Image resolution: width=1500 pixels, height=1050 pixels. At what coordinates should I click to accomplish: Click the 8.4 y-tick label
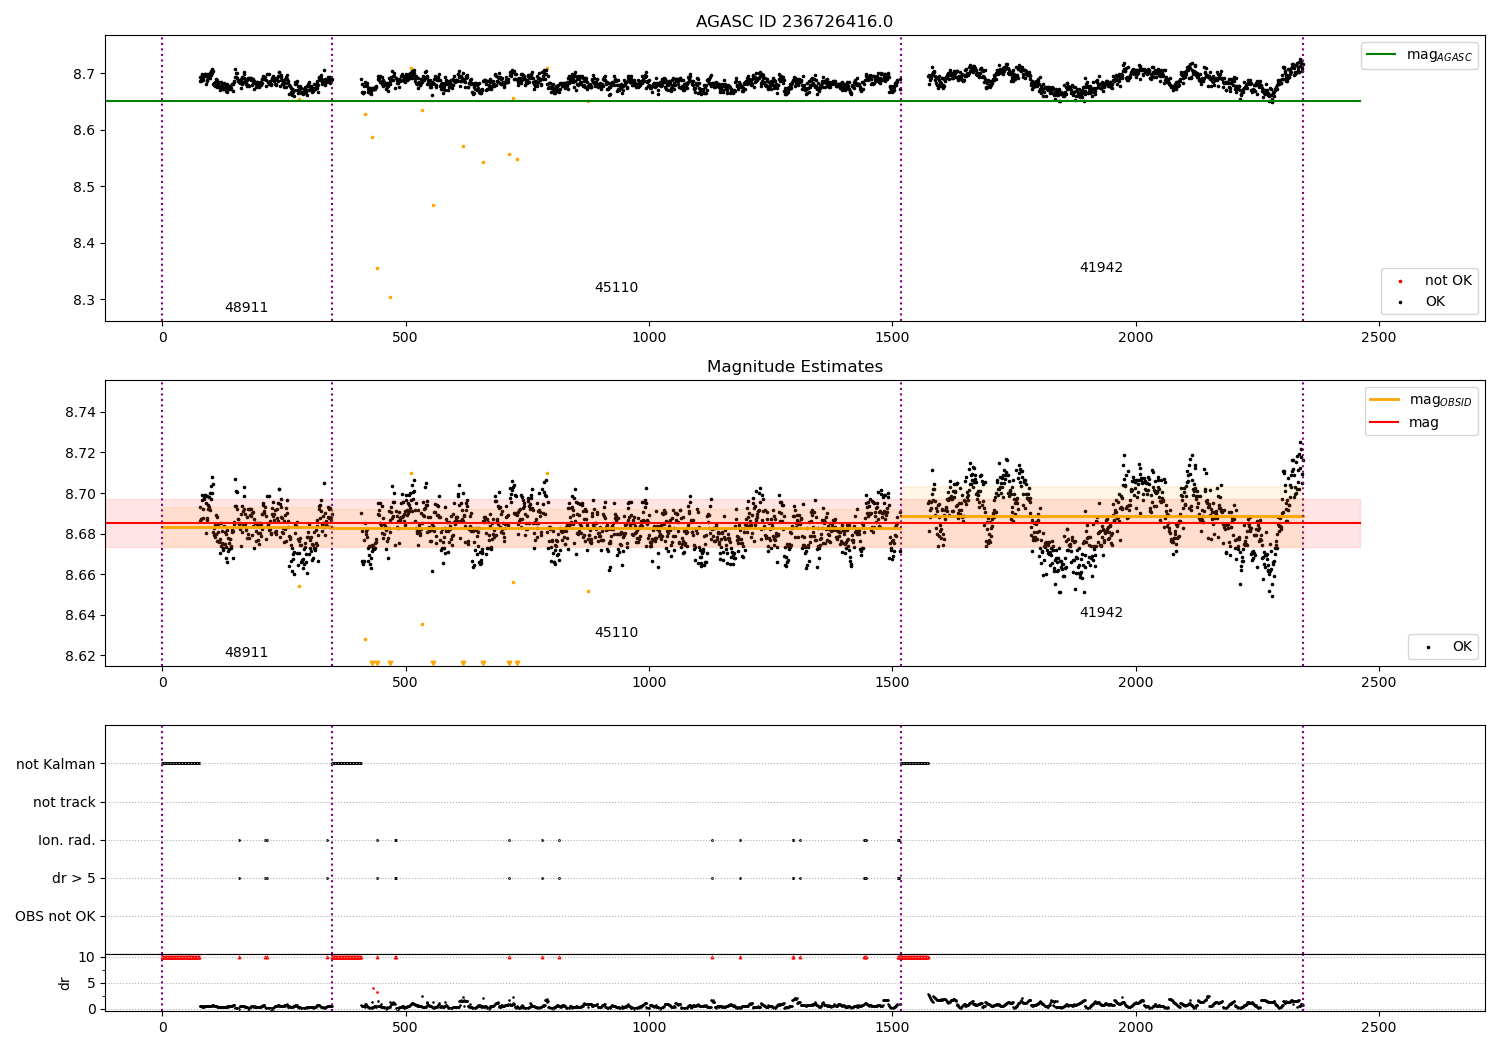coord(83,244)
